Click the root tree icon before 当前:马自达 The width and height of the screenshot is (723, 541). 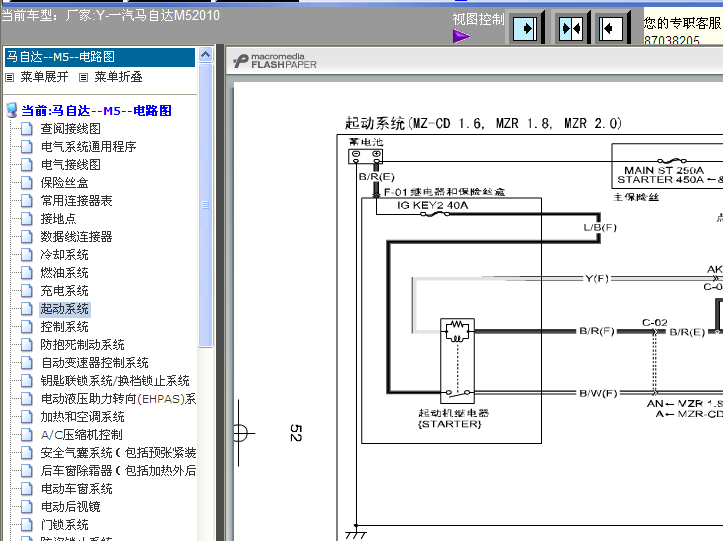tap(12, 111)
